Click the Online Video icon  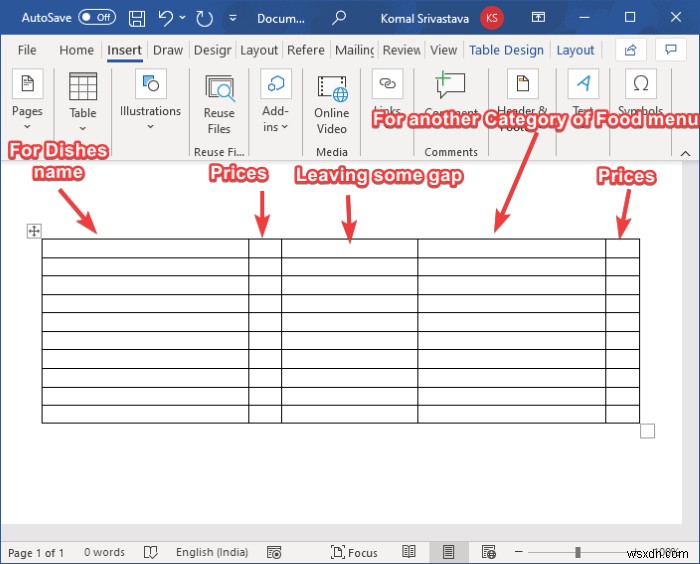(332, 88)
